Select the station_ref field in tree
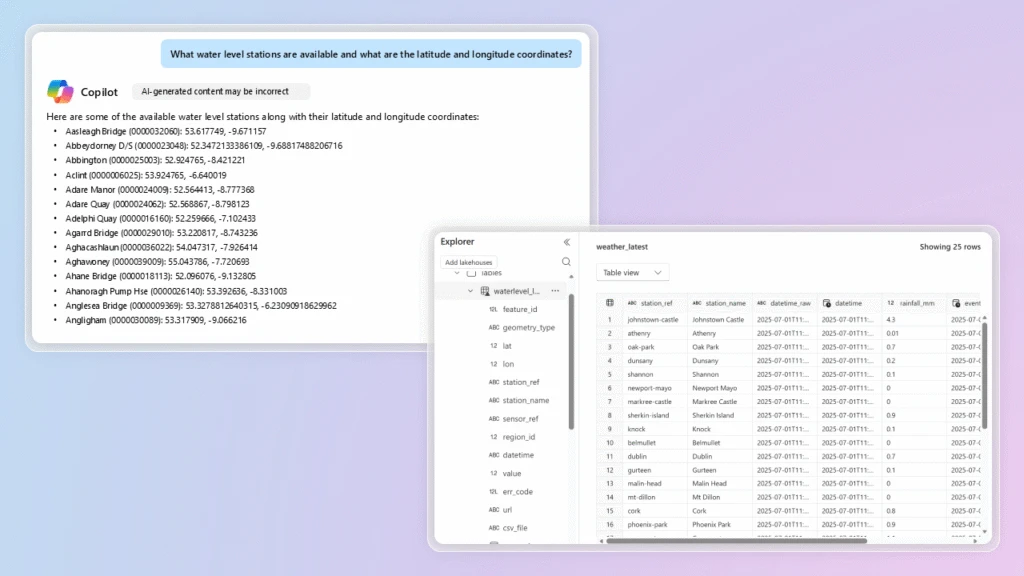 (x=523, y=382)
